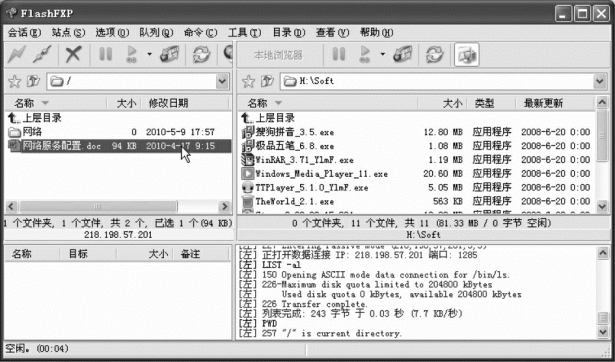Expand the H:\Soft local path dropdown
The width and height of the screenshot is (615, 362).
click(x=600, y=82)
